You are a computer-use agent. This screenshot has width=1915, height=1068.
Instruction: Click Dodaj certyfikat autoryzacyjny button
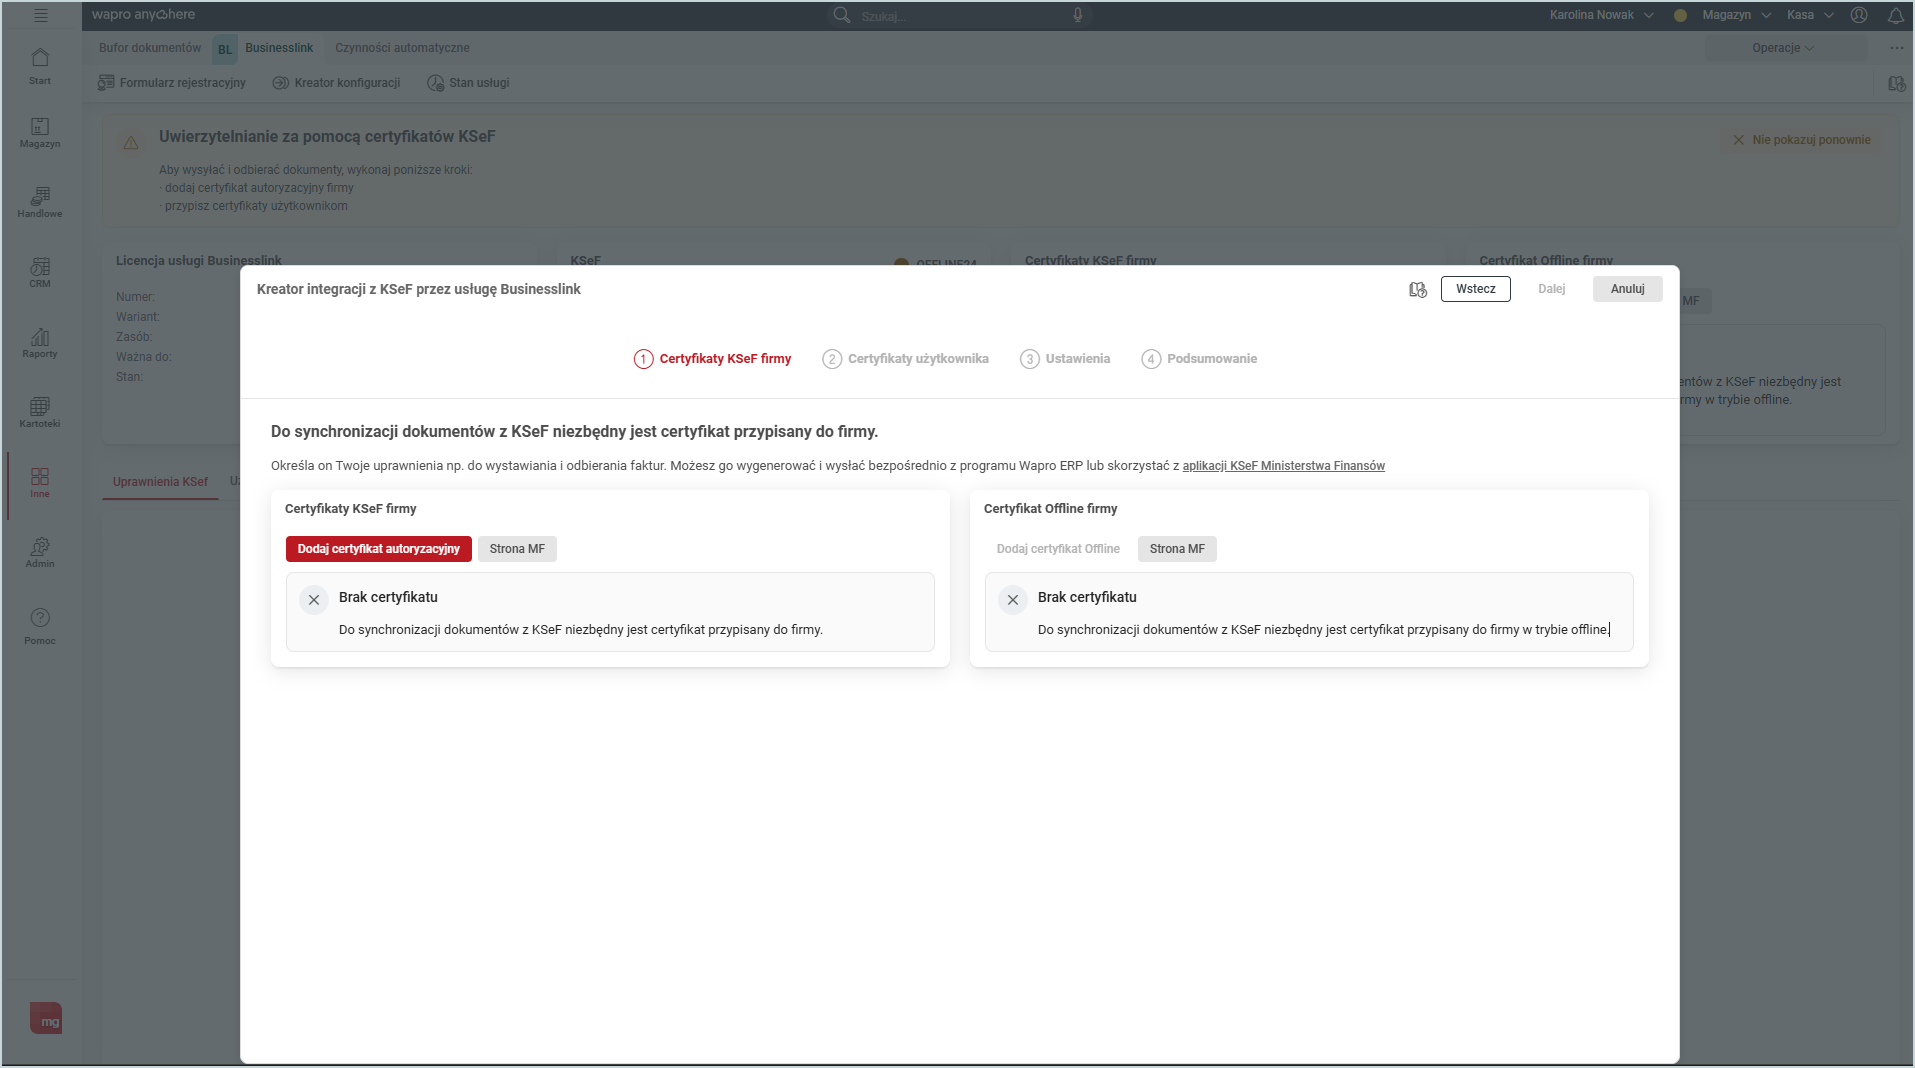point(379,549)
